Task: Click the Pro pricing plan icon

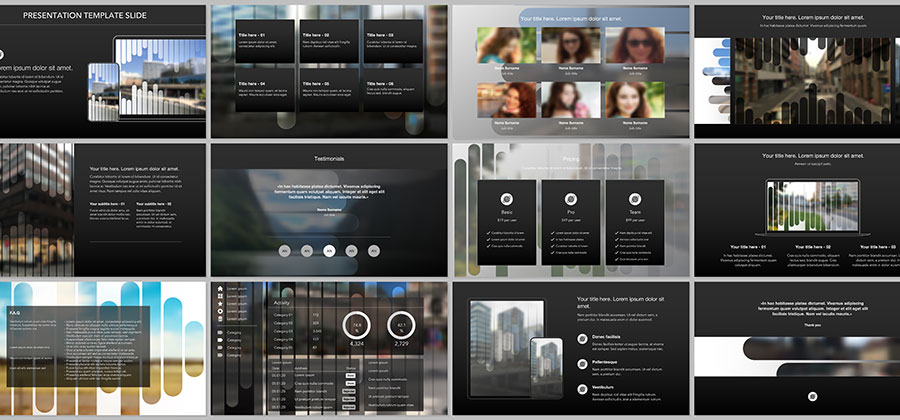Action: [570, 199]
